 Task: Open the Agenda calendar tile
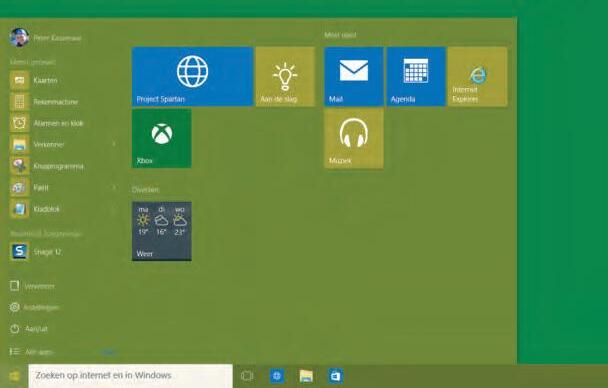(416, 76)
